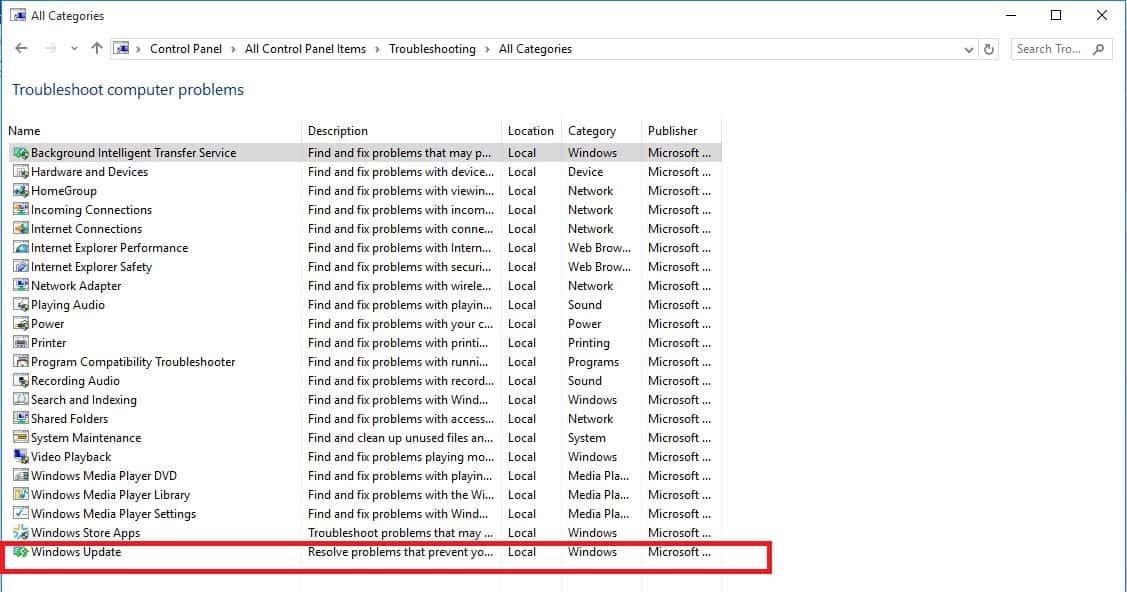
Task: Click the 'Power' category cell
Action: (x=585, y=324)
